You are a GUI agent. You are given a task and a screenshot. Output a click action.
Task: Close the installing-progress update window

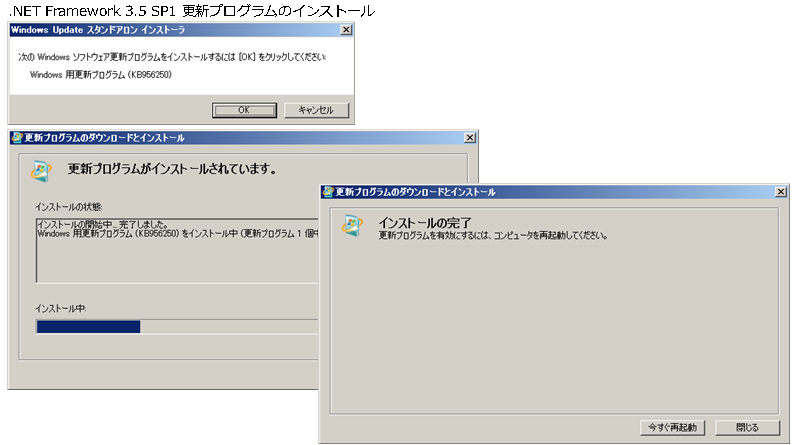click(470, 138)
